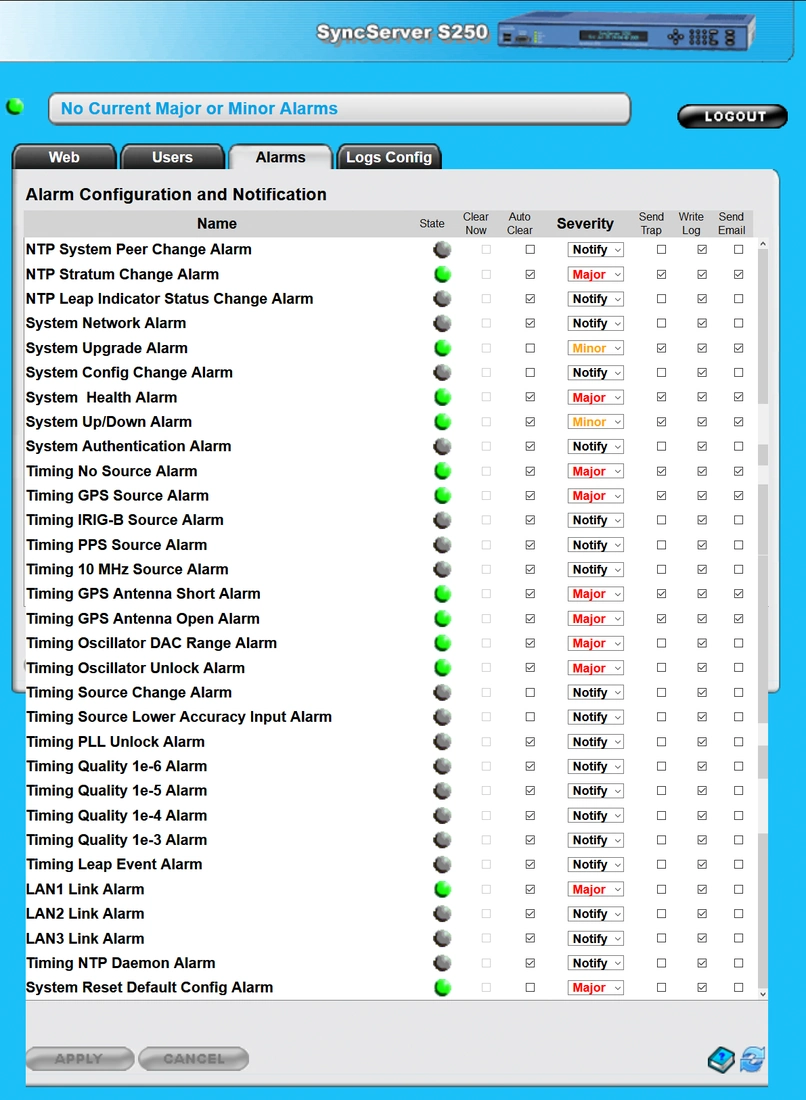Open severity dropdown for Timing NTP Daemon Alarm

pyautogui.click(x=596, y=963)
